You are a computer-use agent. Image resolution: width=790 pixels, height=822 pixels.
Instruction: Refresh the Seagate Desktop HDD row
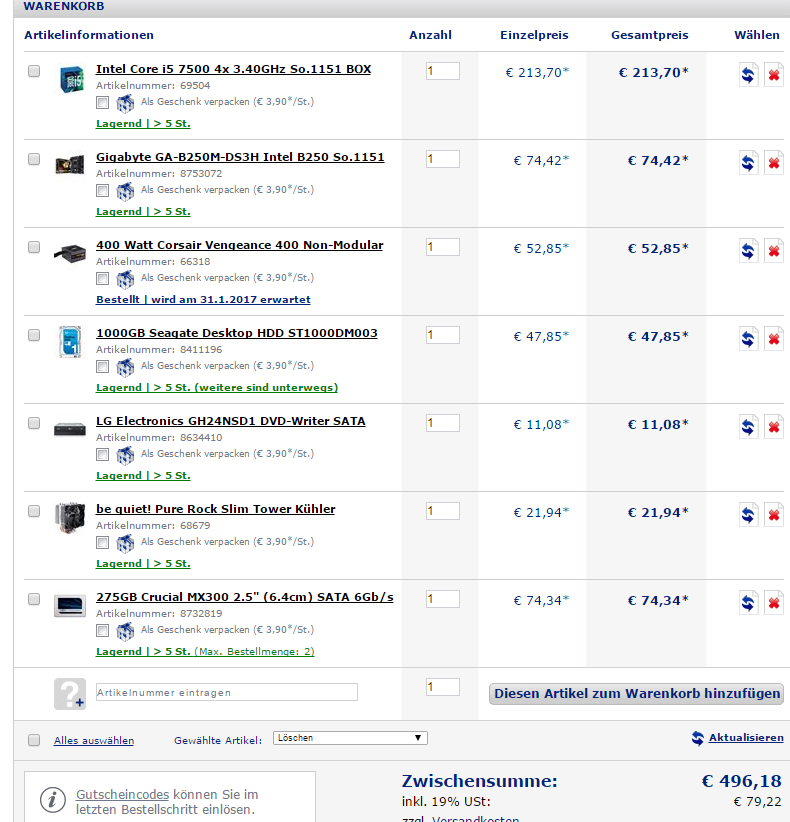tap(748, 339)
